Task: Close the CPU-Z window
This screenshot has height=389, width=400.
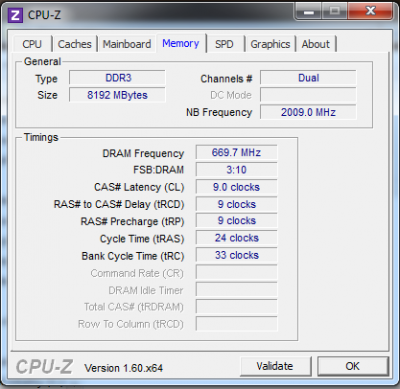Action: pos(371,11)
